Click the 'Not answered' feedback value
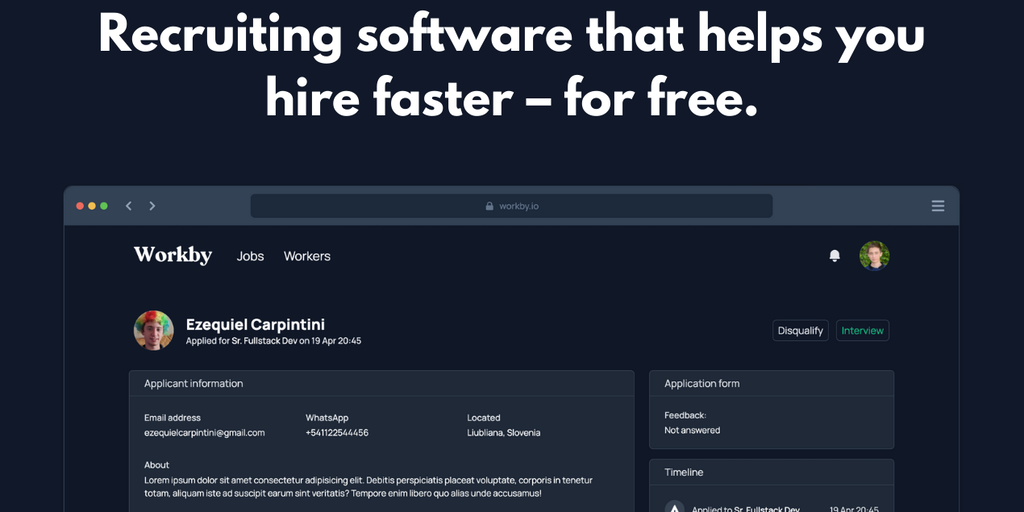The image size is (1024, 512). coord(692,430)
